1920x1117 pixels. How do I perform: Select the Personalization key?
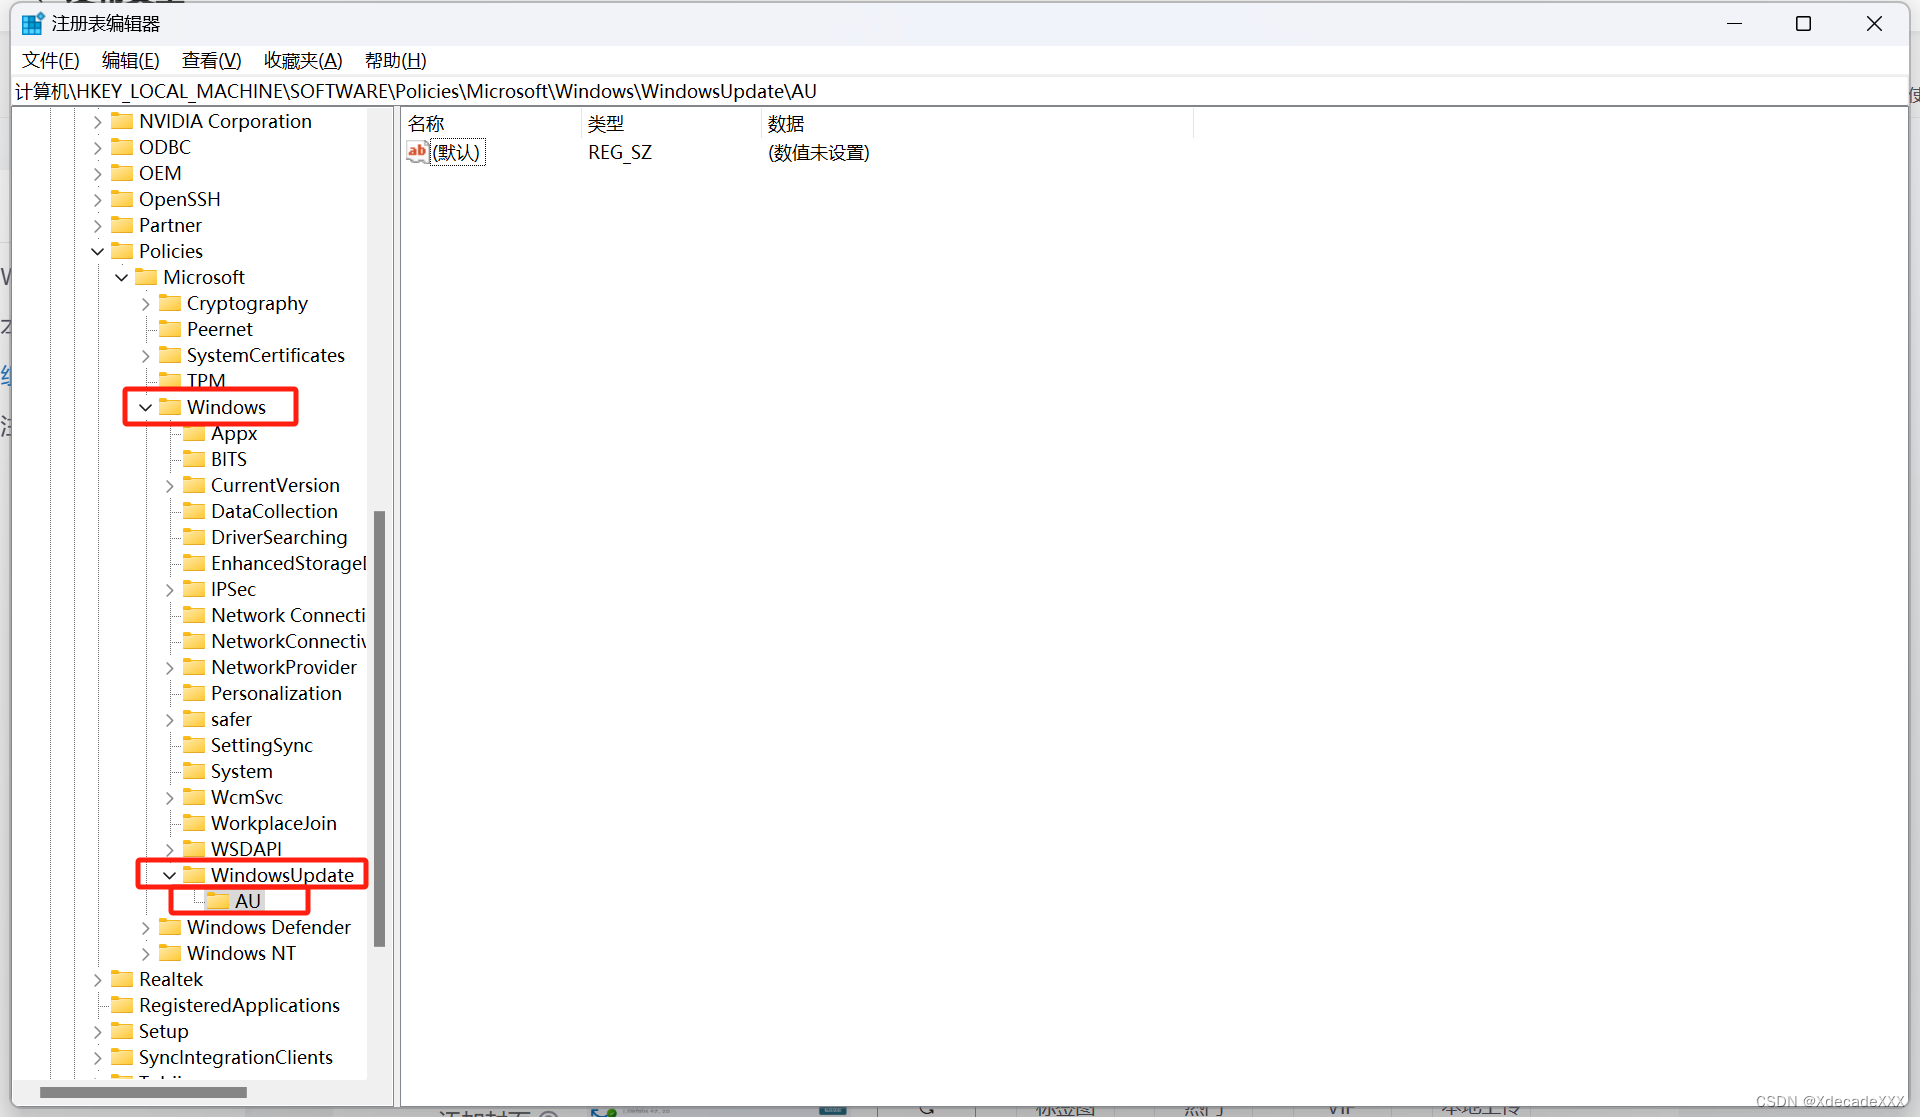(x=276, y=693)
